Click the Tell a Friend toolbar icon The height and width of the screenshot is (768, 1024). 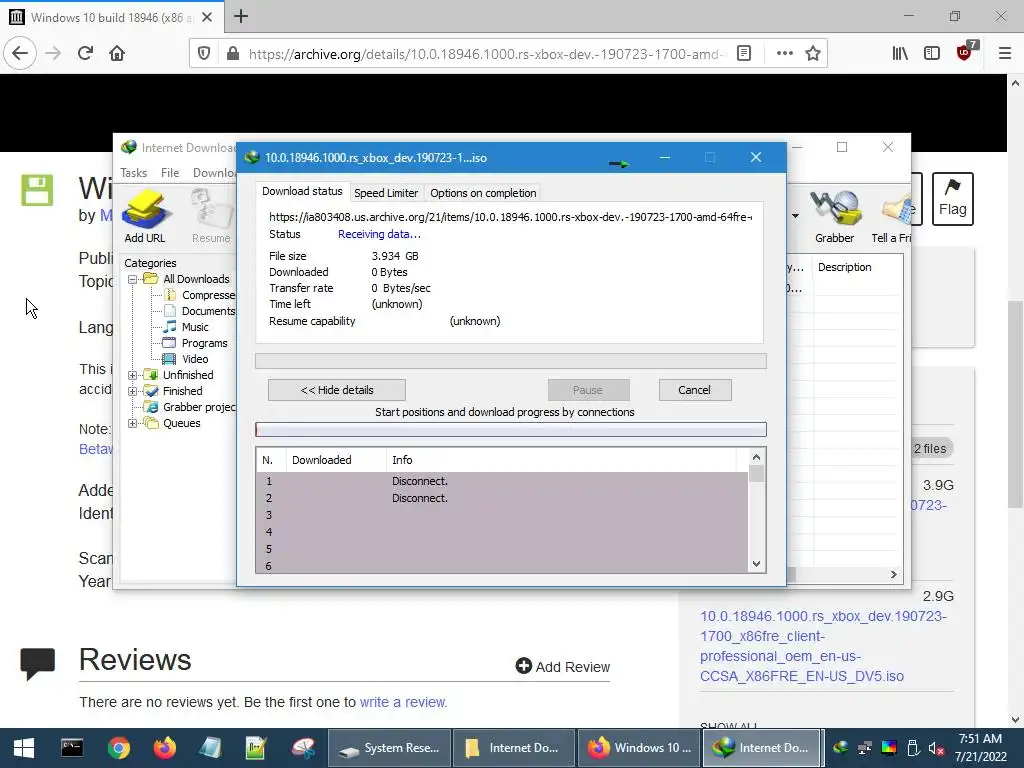pos(891,216)
